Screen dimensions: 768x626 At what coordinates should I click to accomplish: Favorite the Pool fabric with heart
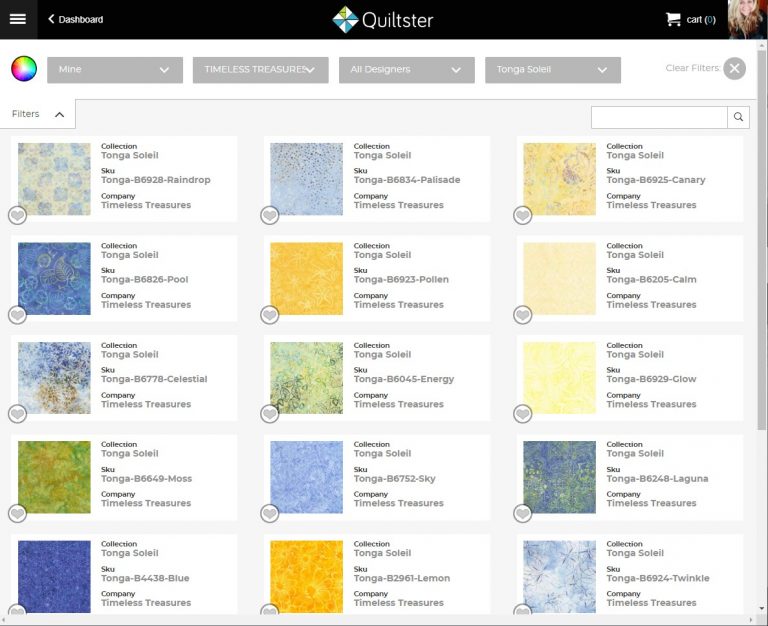point(18,315)
